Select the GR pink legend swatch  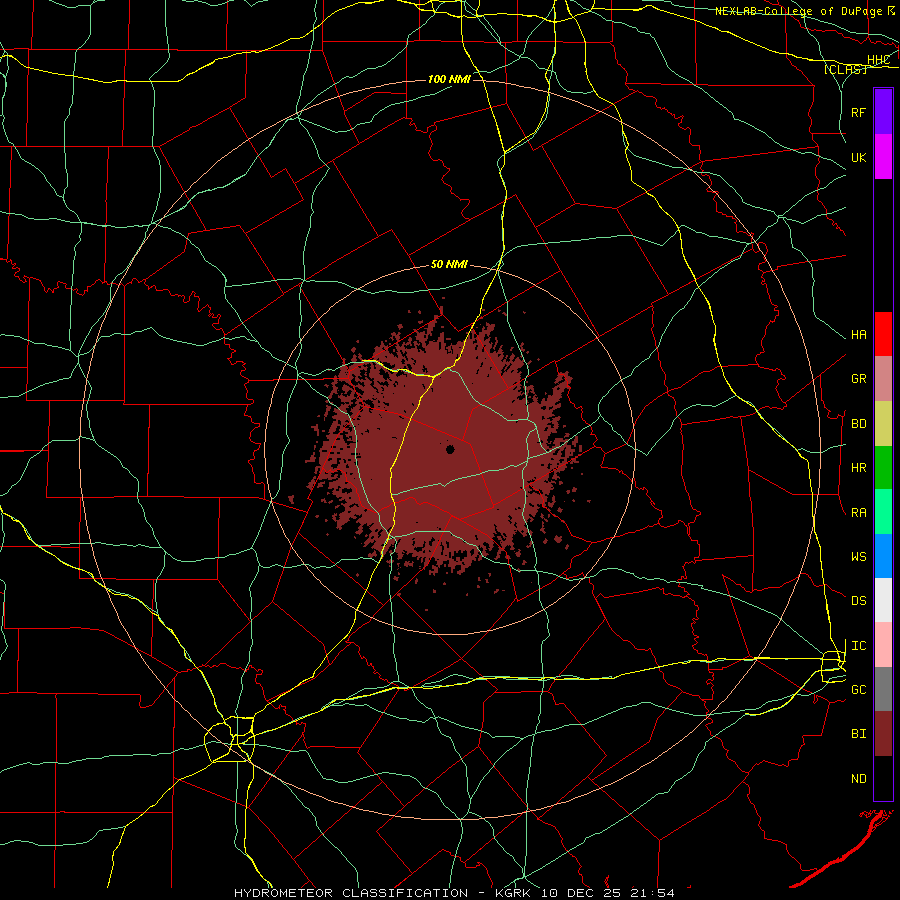pos(883,379)
